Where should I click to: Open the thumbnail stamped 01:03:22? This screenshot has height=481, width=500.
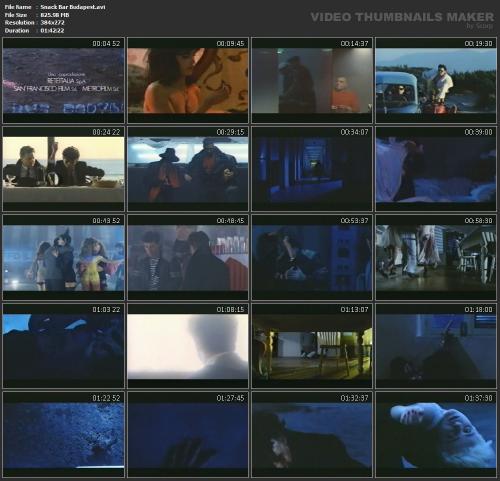(x=63, y=346)
